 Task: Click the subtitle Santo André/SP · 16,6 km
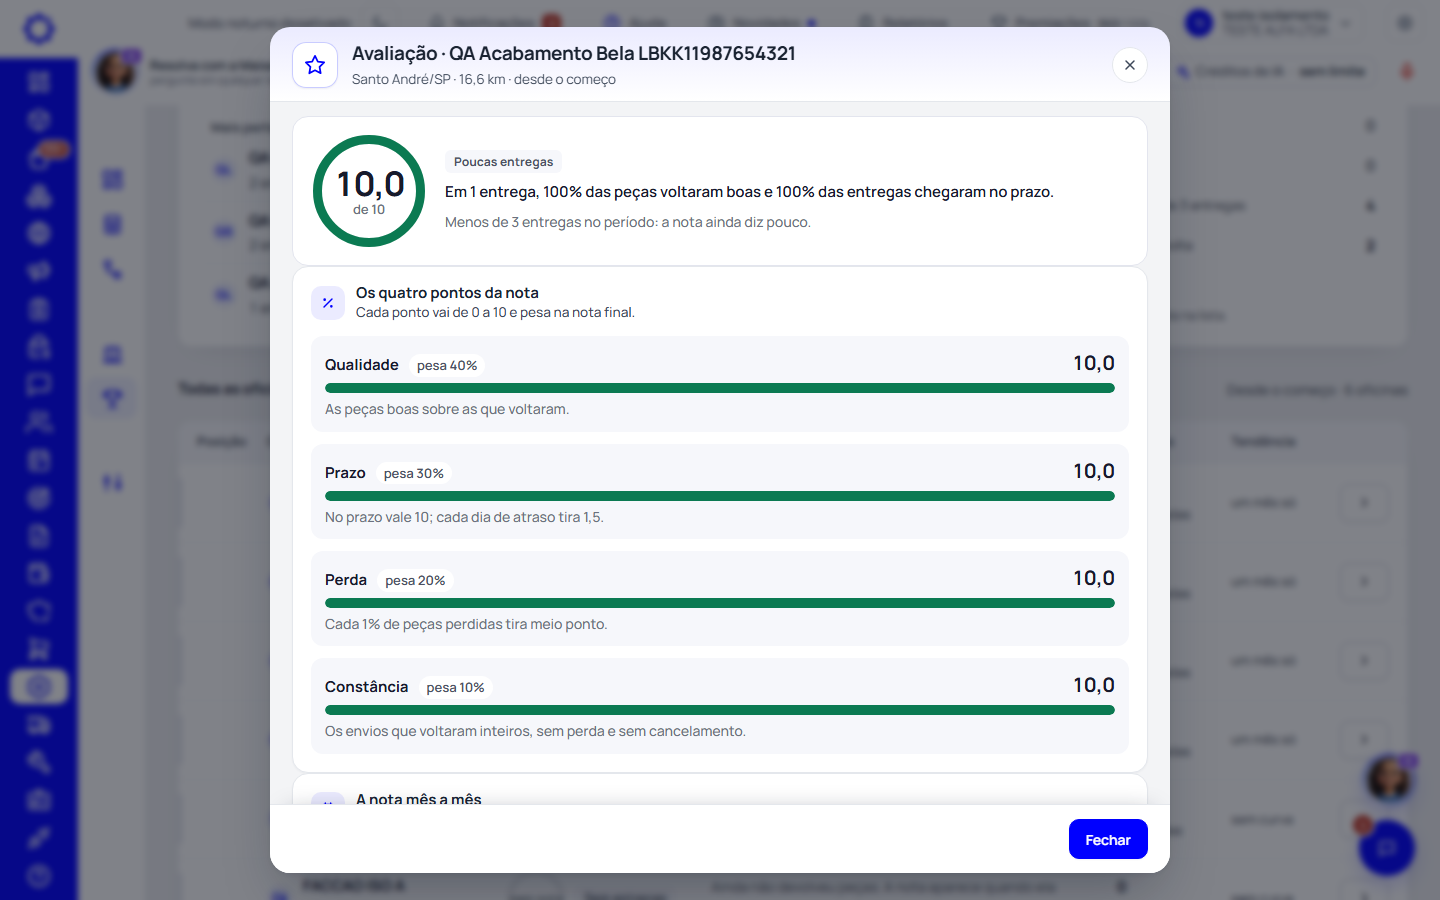click(484, 80)
